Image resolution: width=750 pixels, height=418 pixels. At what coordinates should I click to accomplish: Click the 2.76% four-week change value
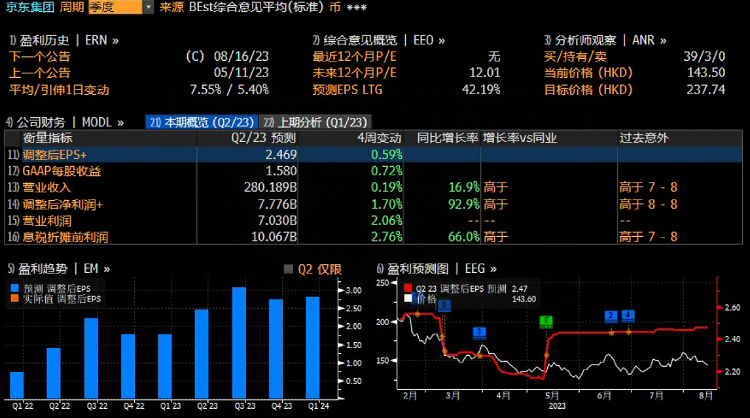tap(386, 237)
